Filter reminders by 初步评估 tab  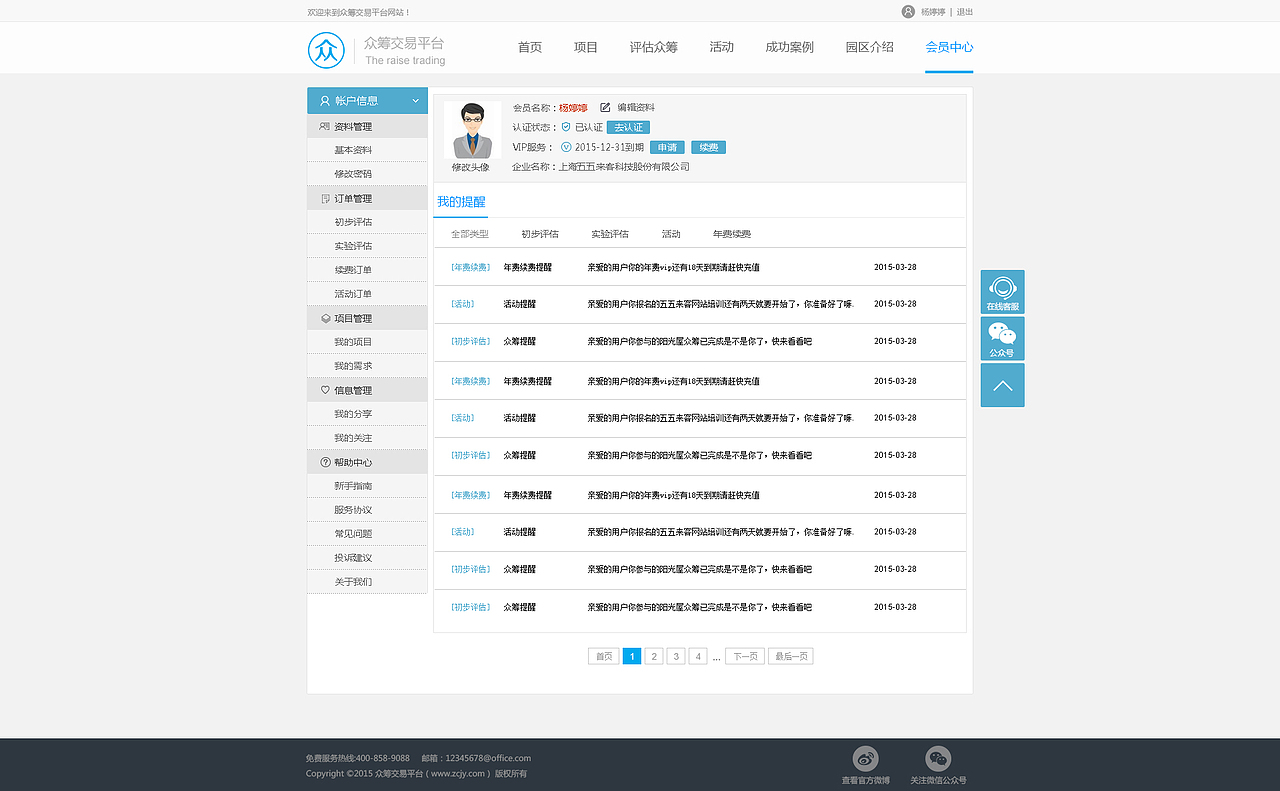[x=540, y=234]
